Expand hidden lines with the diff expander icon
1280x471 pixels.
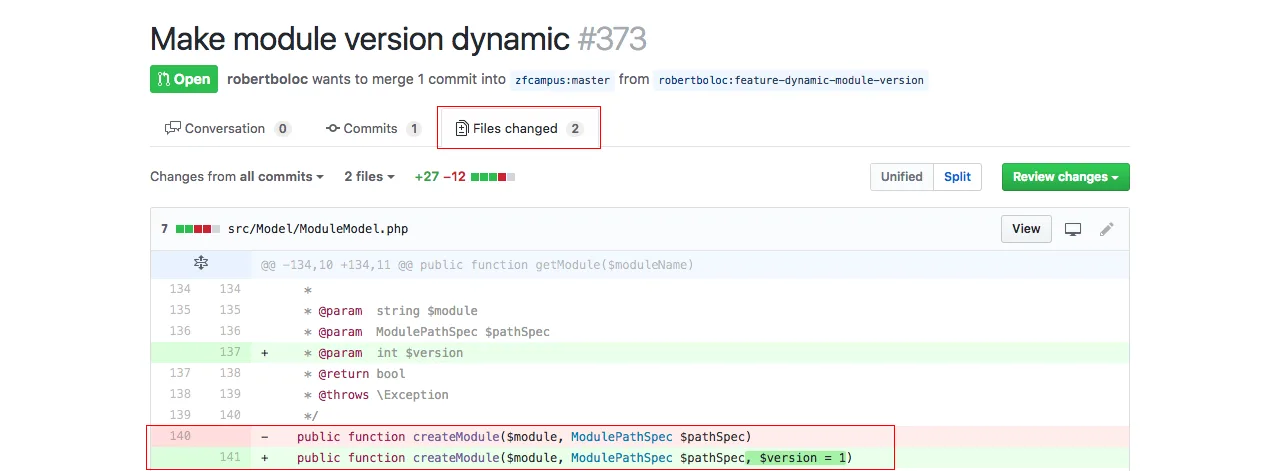pos(201,263)
